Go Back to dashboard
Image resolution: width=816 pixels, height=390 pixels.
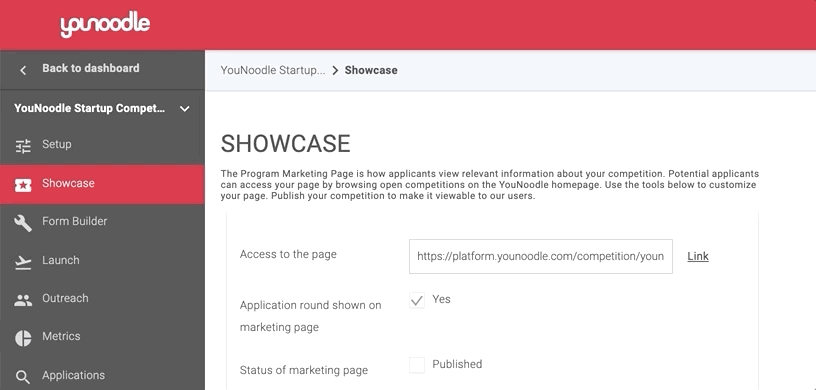tap(91, 68)
